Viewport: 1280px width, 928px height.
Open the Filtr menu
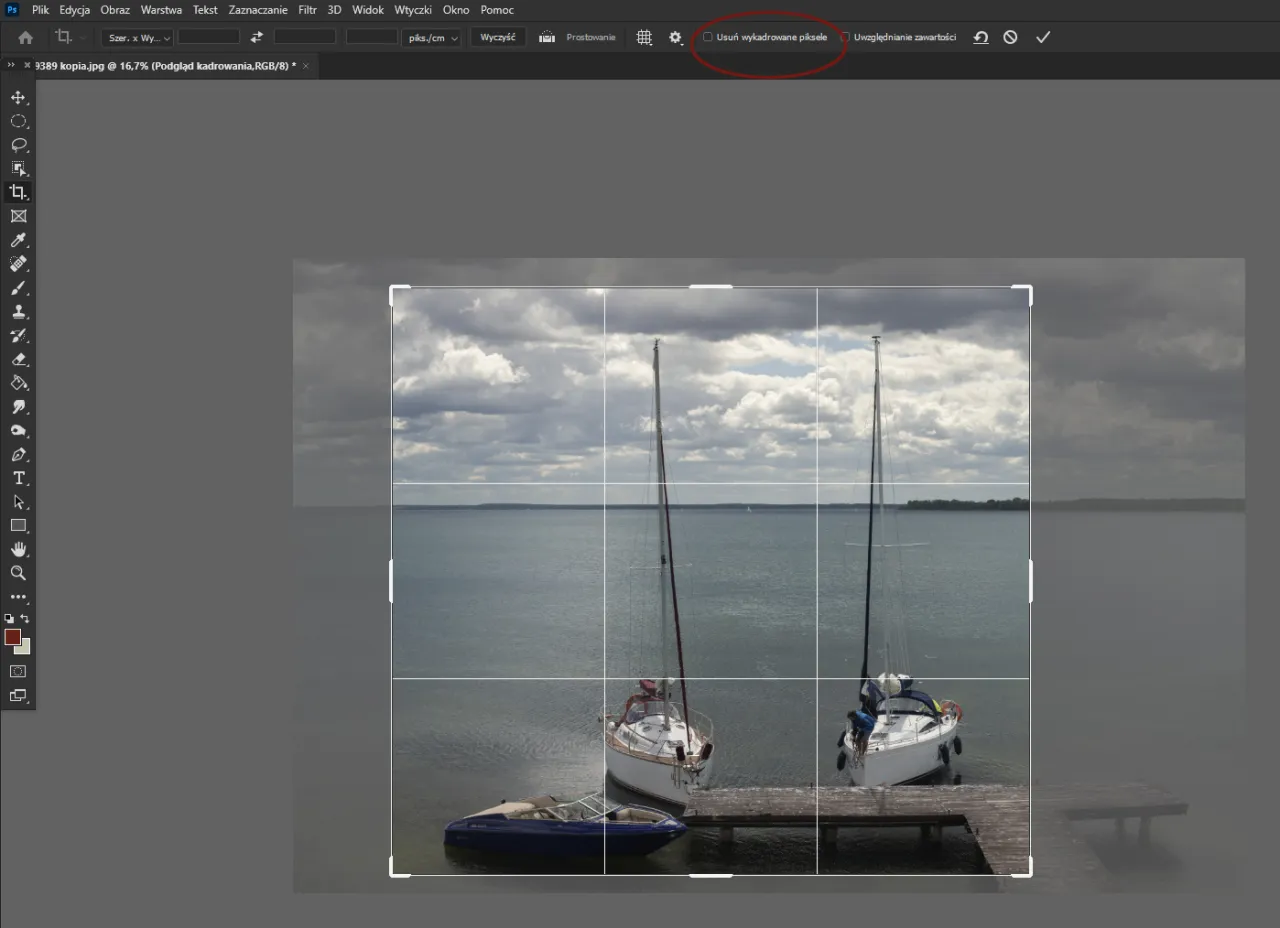pos(307,9)
